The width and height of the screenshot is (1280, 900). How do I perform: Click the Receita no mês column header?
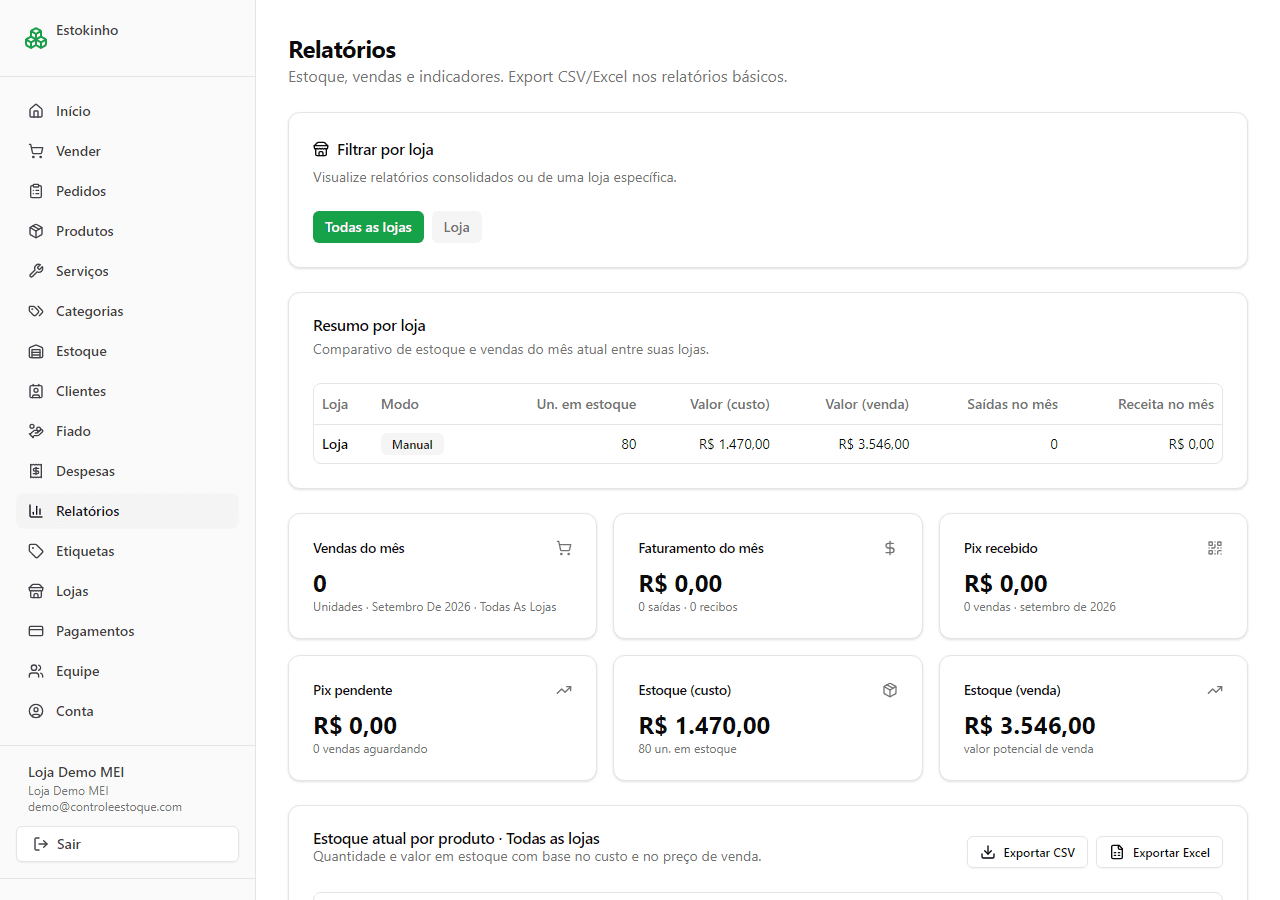point(1166,404)
